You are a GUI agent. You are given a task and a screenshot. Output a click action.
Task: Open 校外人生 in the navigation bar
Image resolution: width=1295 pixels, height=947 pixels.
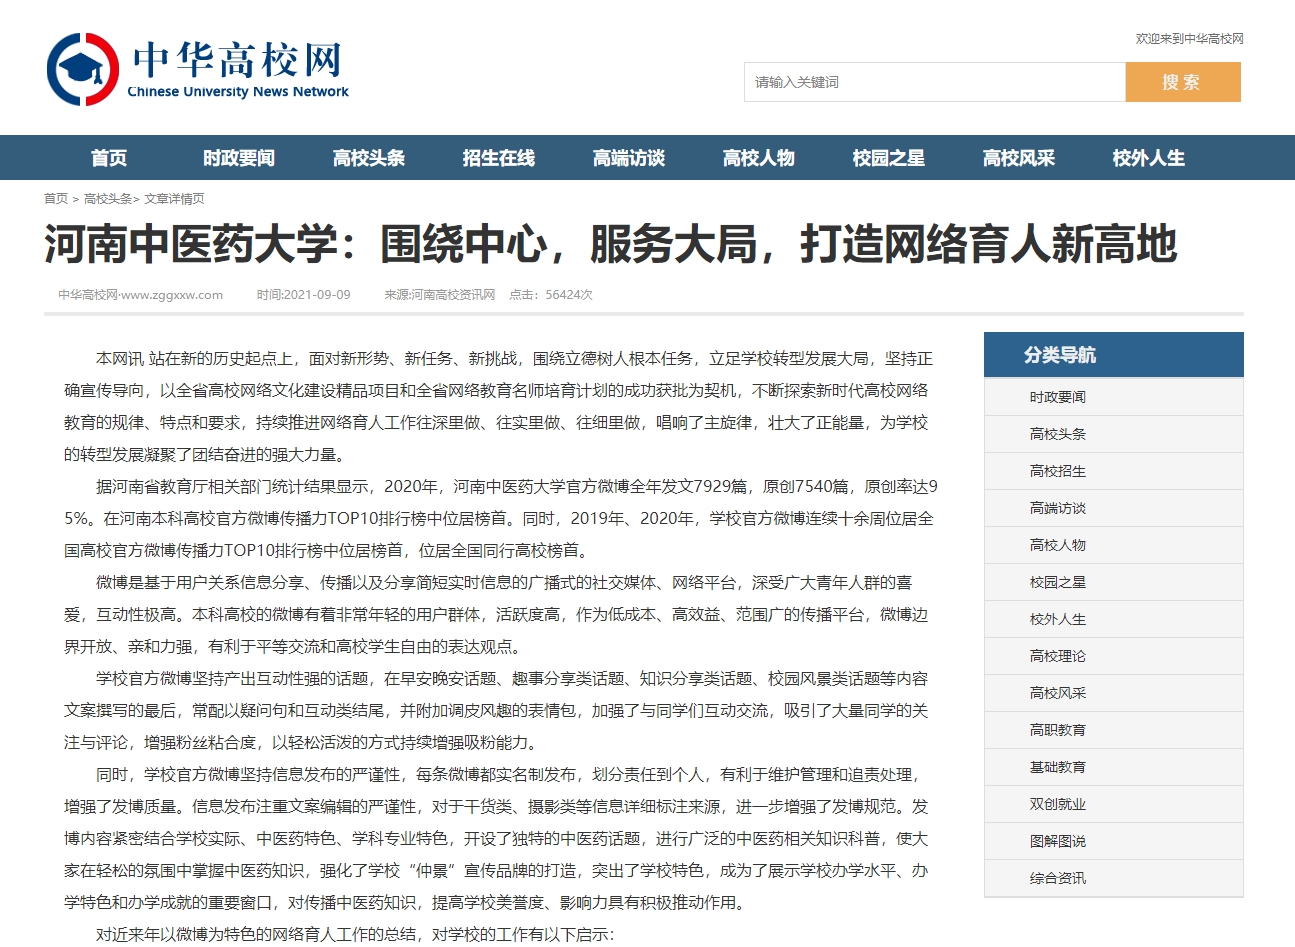[x=1149, y=158]
